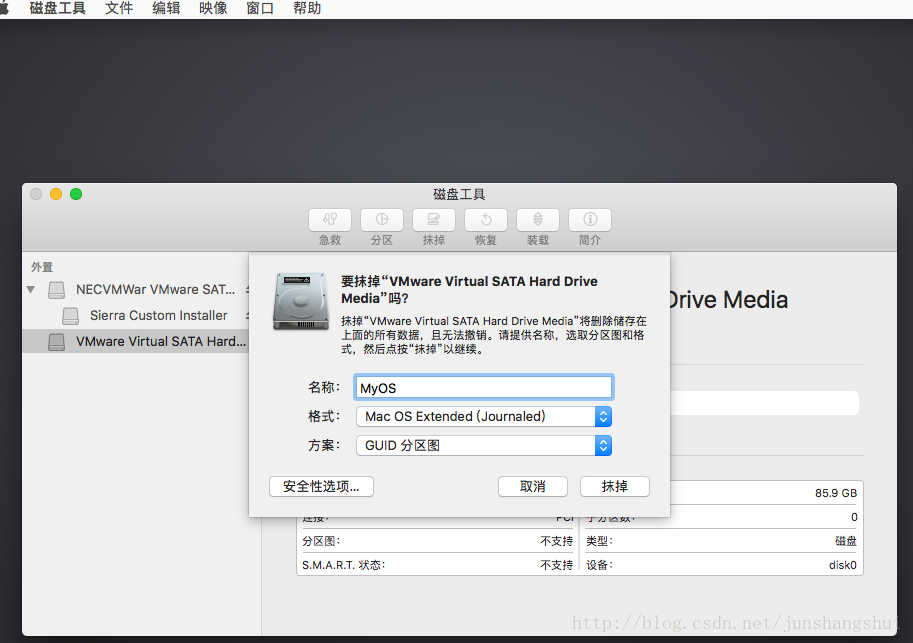Click the Erase (抹掉) toolbar icon
The width and height of the screenshot is (913, 643).
pyautogui.click(x=433, y=220)
